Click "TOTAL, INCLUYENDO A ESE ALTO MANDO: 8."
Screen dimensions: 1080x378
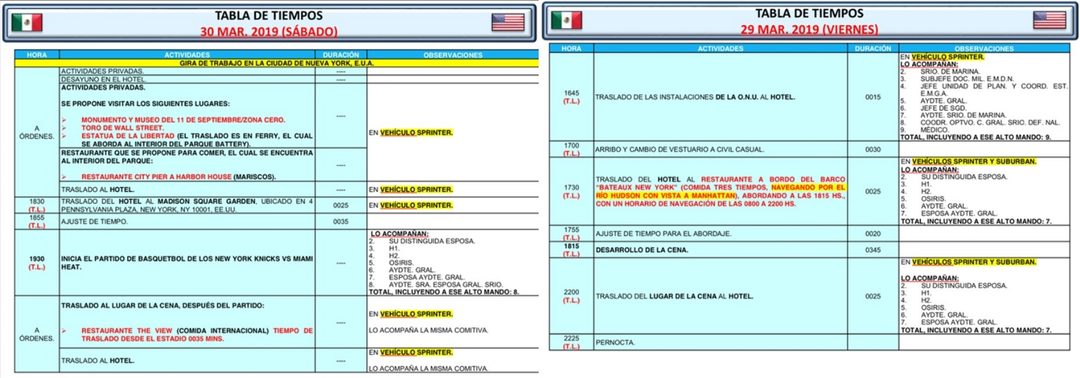444,291
